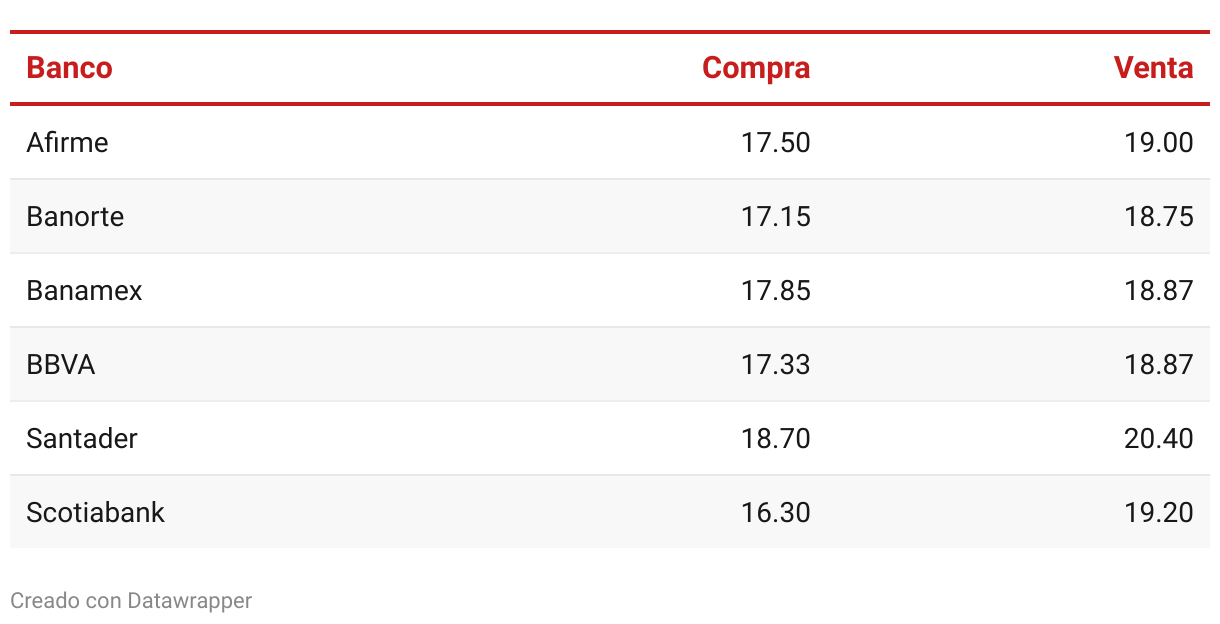This screenshot has height=624, width=1220.
Task: Select the Scotiabank bank name cell
Action: click(95, 512)
